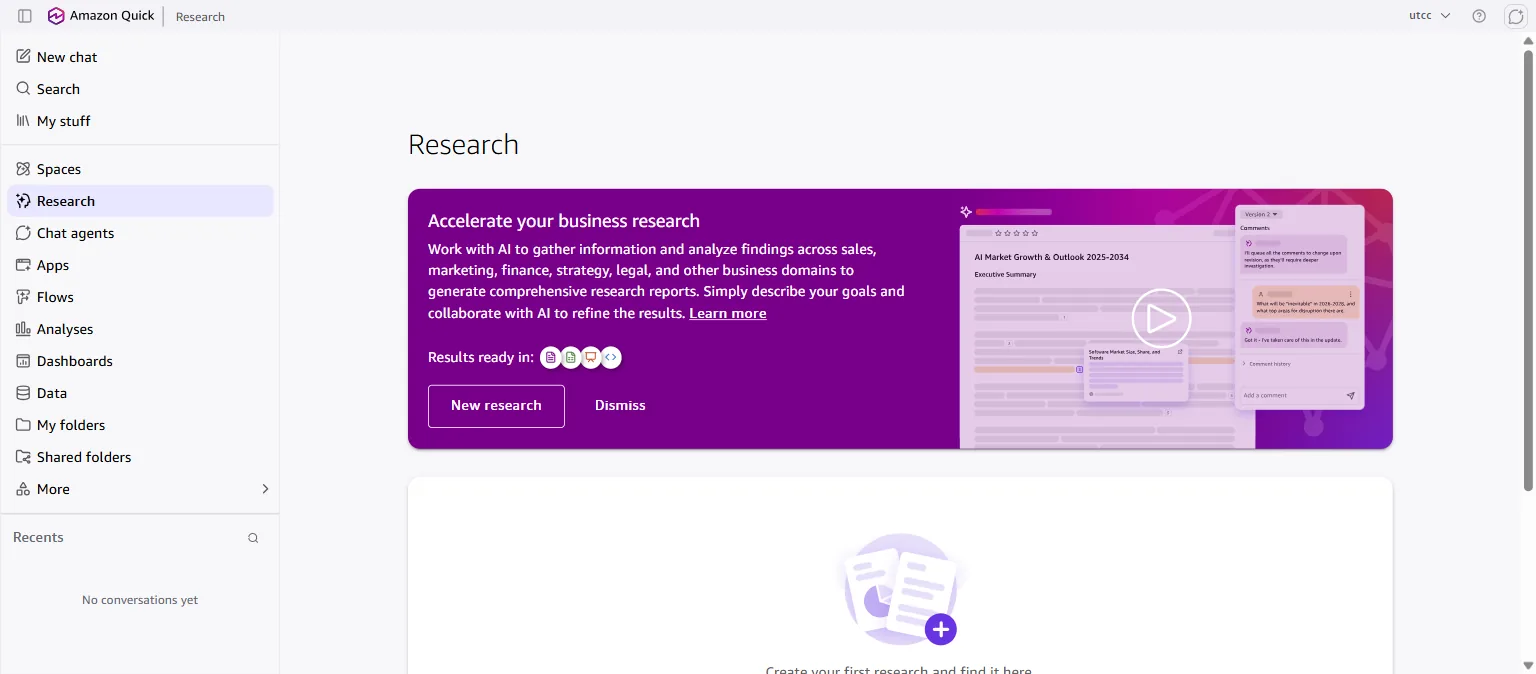Click the AI Market Growth report preview
This screenshot has width=1536, height=674.
[x=1107, y=337]
